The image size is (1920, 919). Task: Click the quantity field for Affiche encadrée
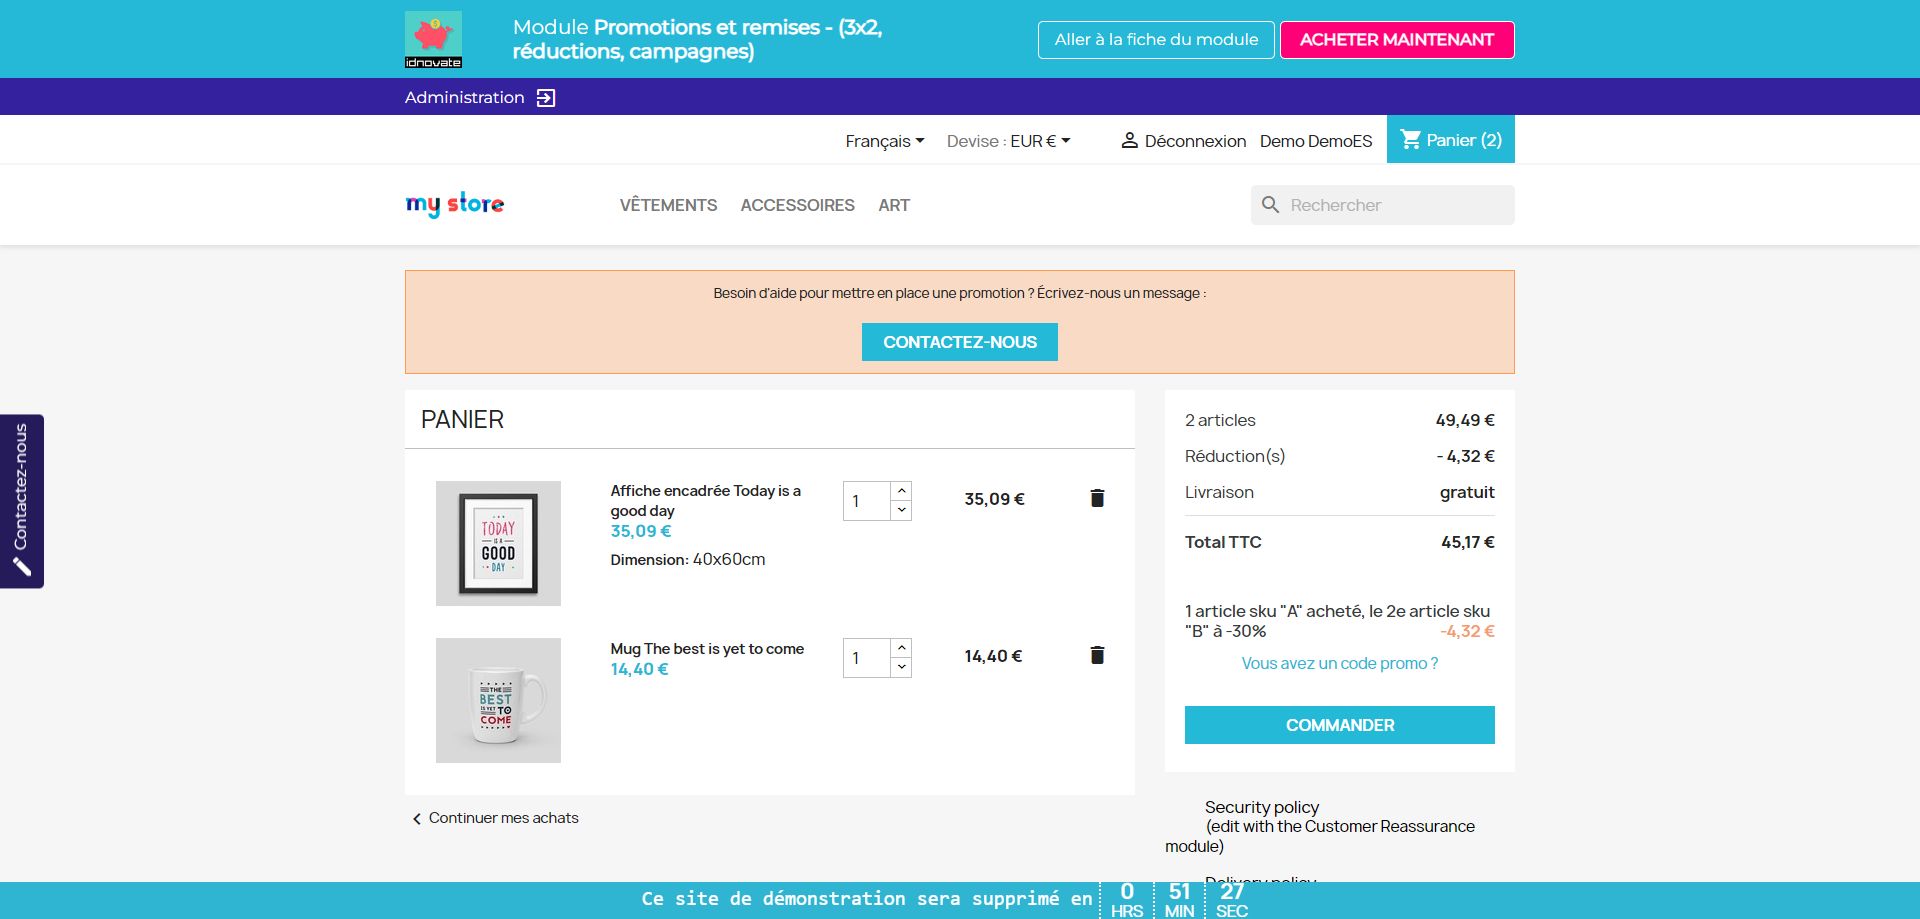pyautogui.click(x=867, y=501)
